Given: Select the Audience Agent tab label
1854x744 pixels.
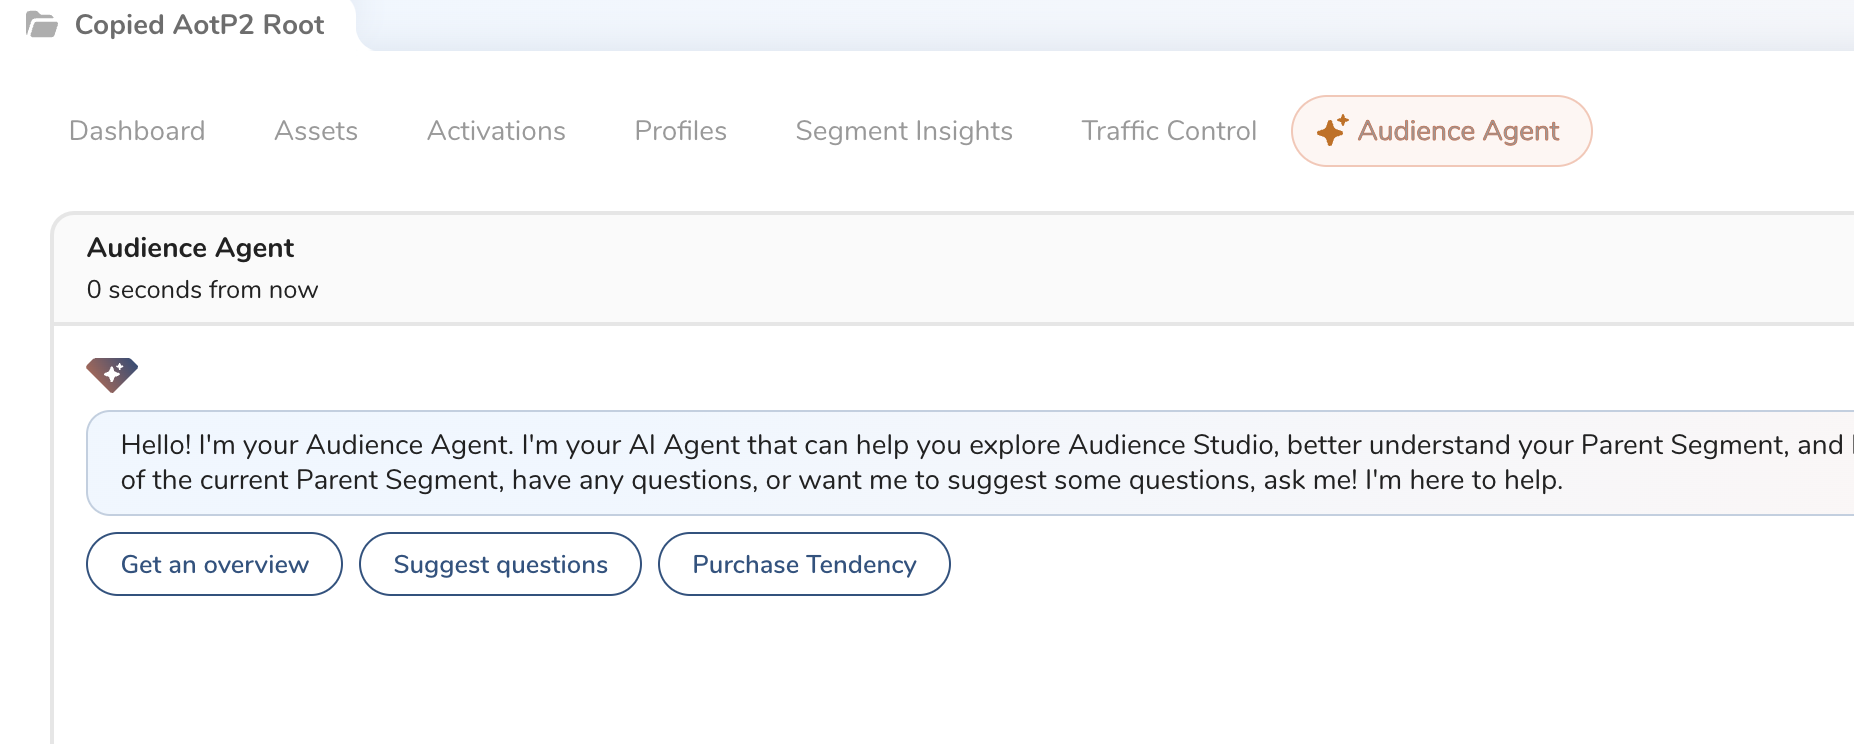Looking at the screenshot, I should point(1458,131).
